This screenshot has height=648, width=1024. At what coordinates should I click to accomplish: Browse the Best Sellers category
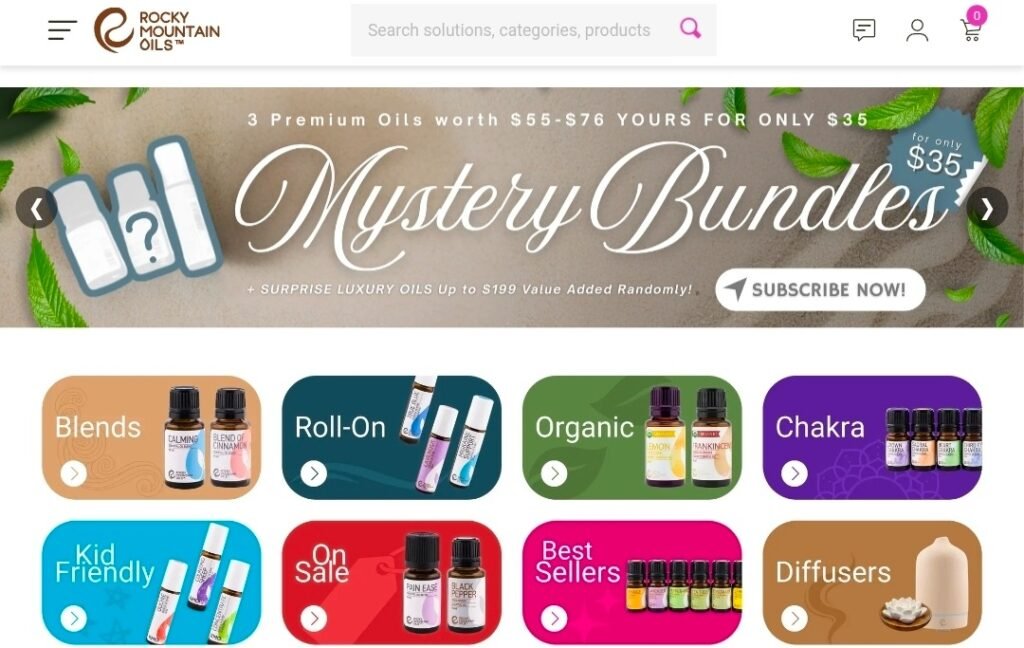pos(632,583)
